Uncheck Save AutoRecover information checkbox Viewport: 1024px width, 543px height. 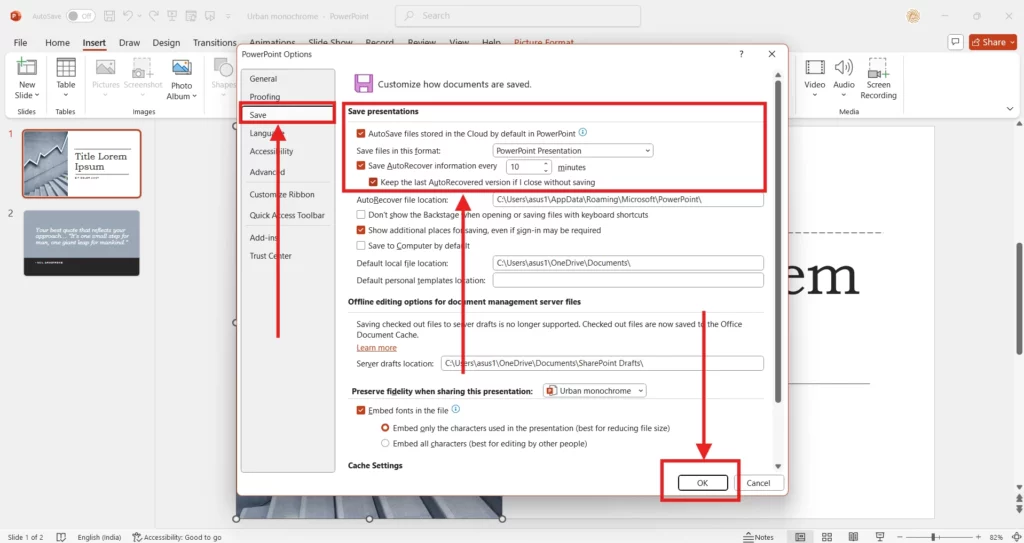pos(361,166)
